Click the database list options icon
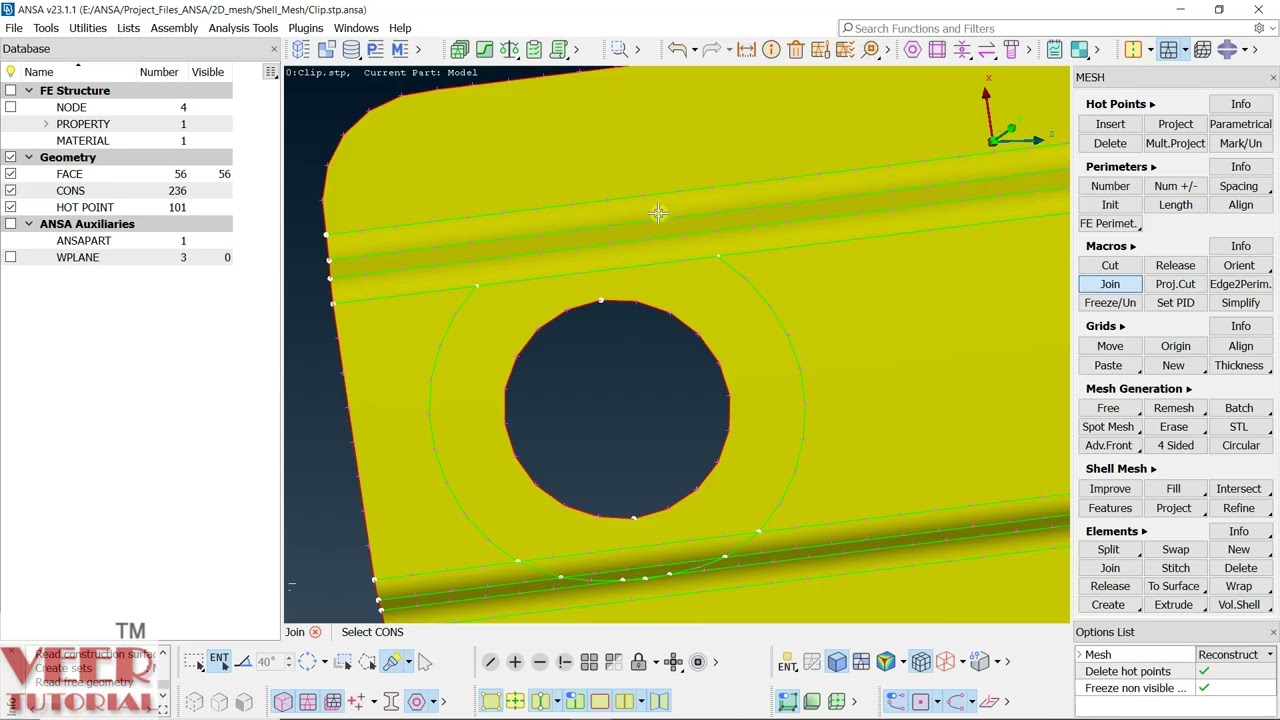Image resolution: width=1280 pixels, height=720 pixels. point(270,72)
